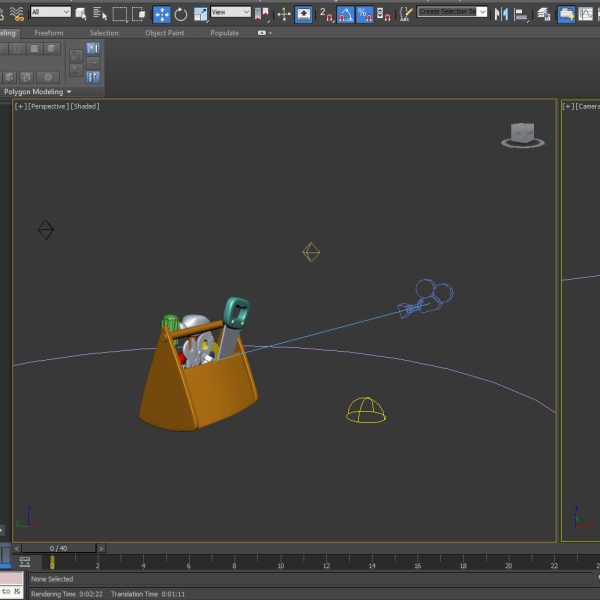This screenshot has width=600, height=600.
Task: Toggle the 2D Snaps button
Action: (x=326, y=15)
